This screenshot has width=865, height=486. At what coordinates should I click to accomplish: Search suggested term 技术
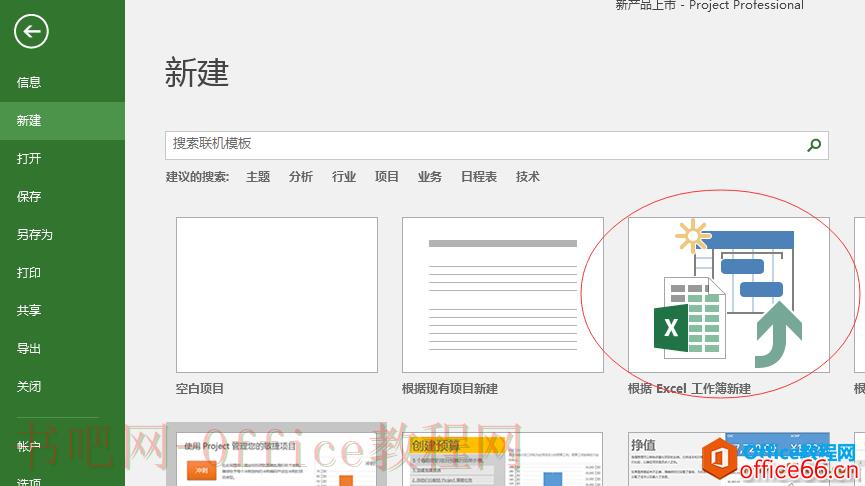click(x=527, y=177)
